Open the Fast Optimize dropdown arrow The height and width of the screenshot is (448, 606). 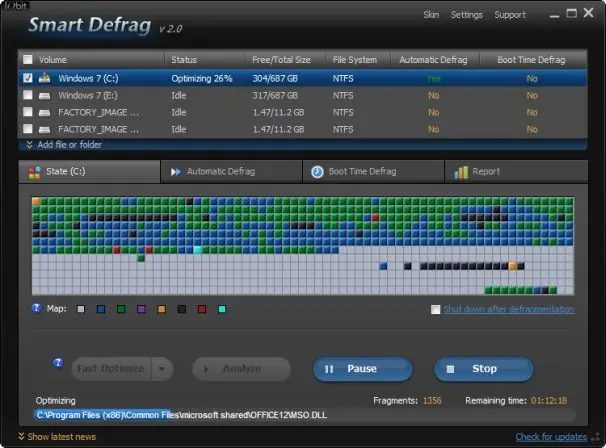point(162,369)
